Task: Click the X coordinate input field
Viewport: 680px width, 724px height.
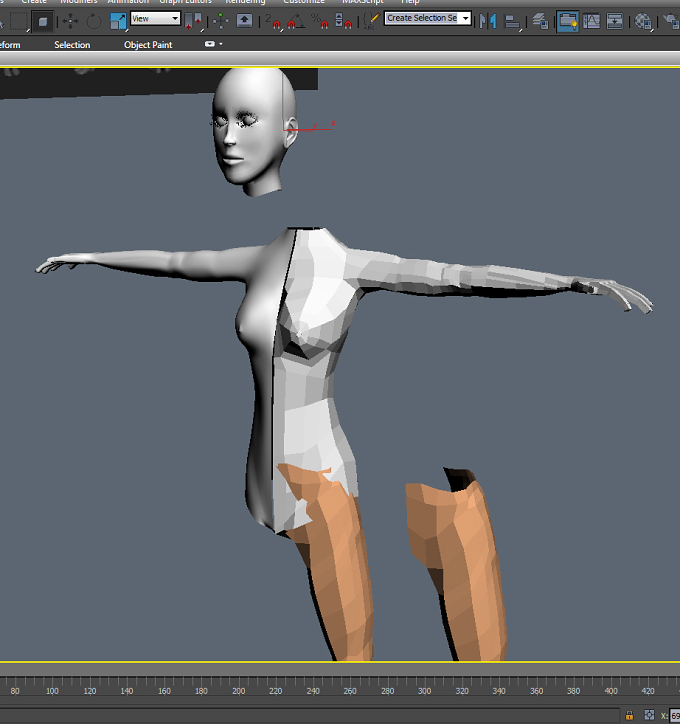Action: tap(675, 716)
